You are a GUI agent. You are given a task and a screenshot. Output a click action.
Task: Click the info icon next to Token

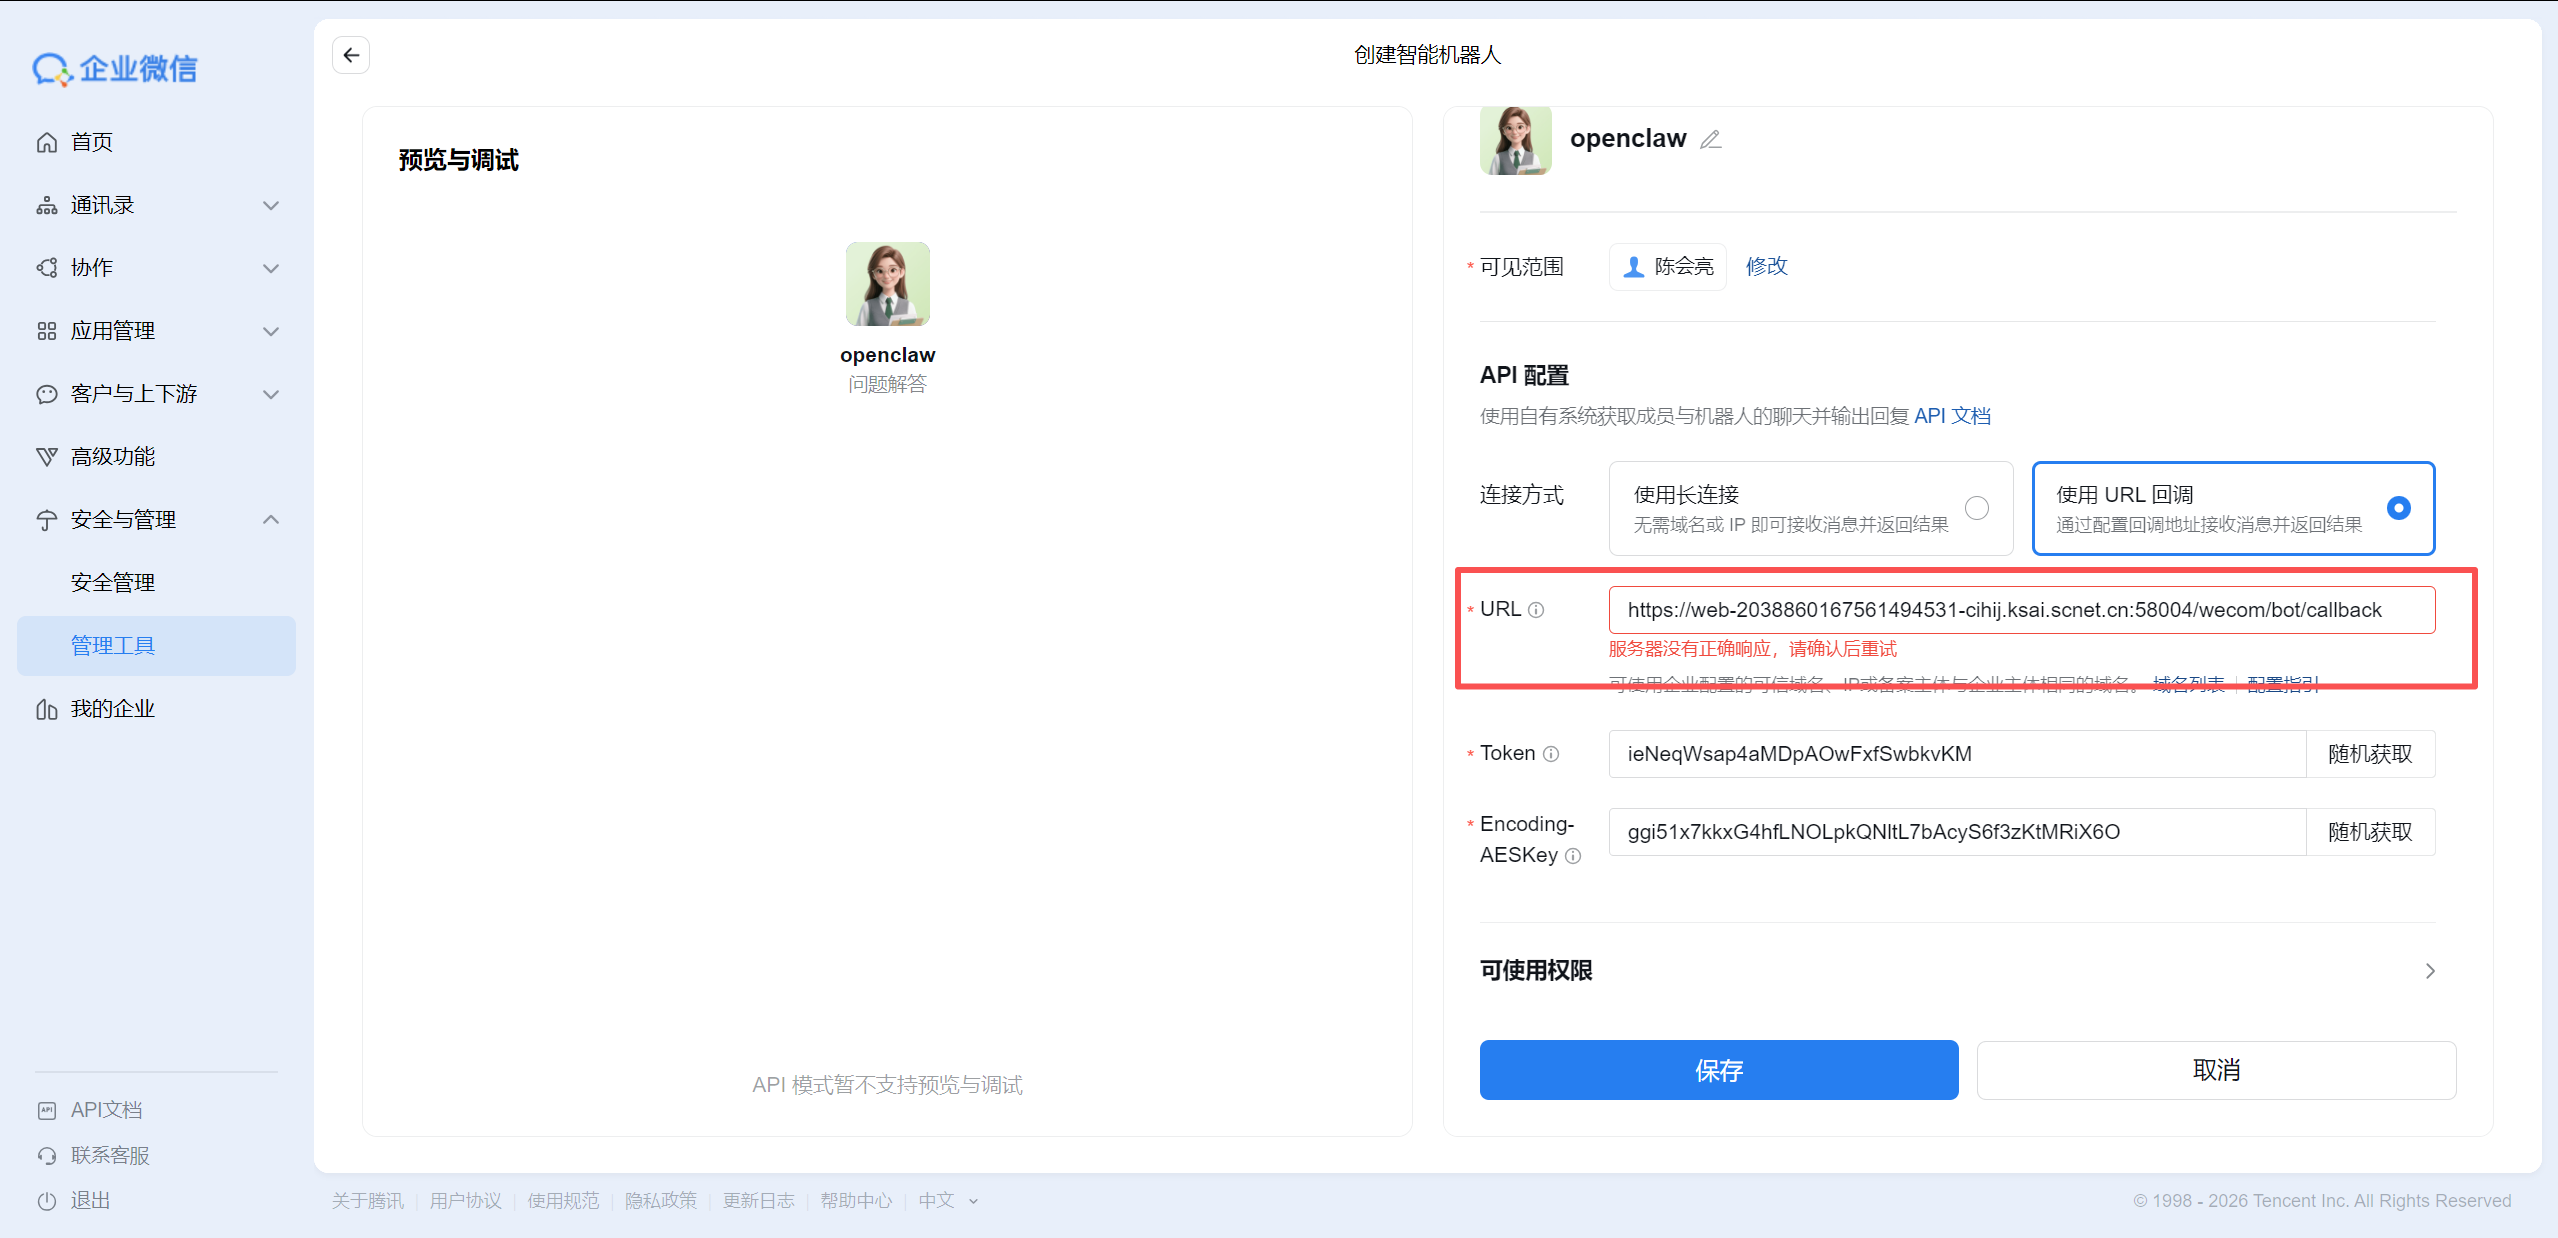click(x=1551, y=754)
